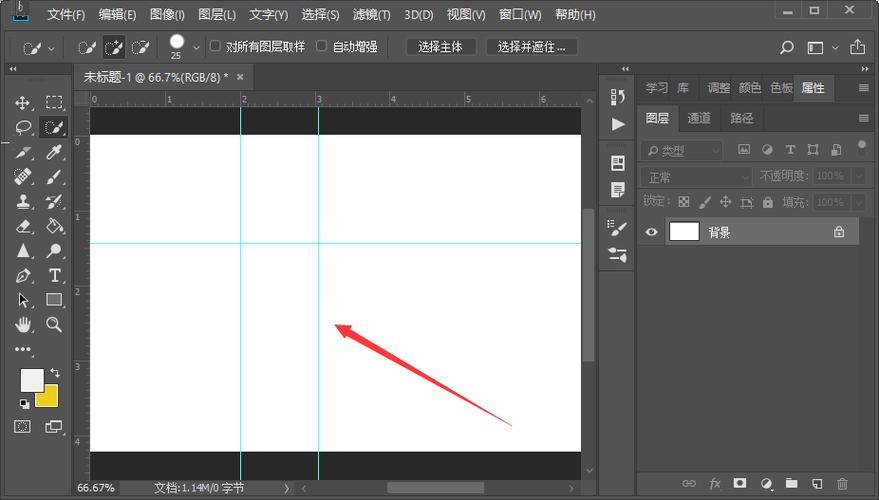Create a new layer button
The image size is (879, 500).
817,483
